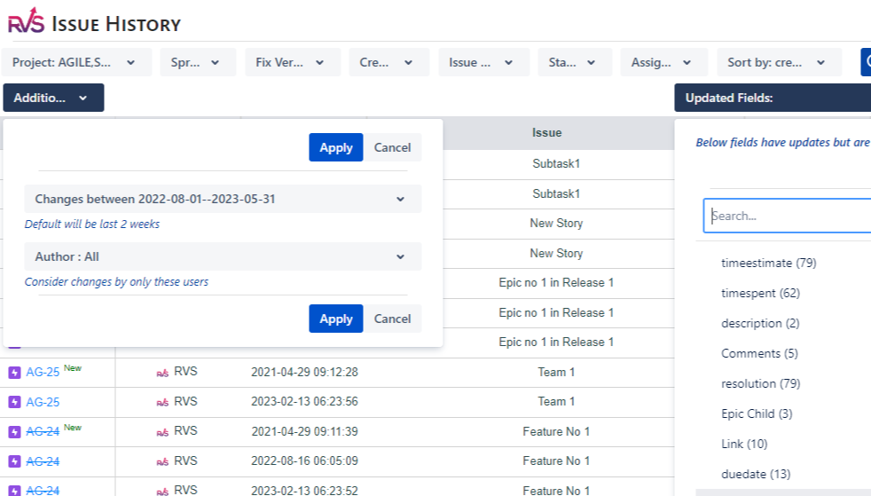Open the Project: AGILE filter dropdown

point(77,62)
